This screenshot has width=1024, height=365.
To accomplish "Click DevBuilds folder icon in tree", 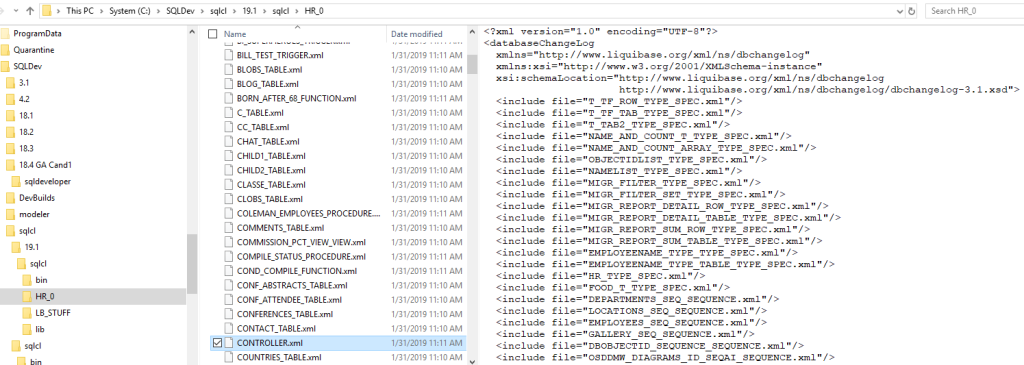I will coord(10,198).
